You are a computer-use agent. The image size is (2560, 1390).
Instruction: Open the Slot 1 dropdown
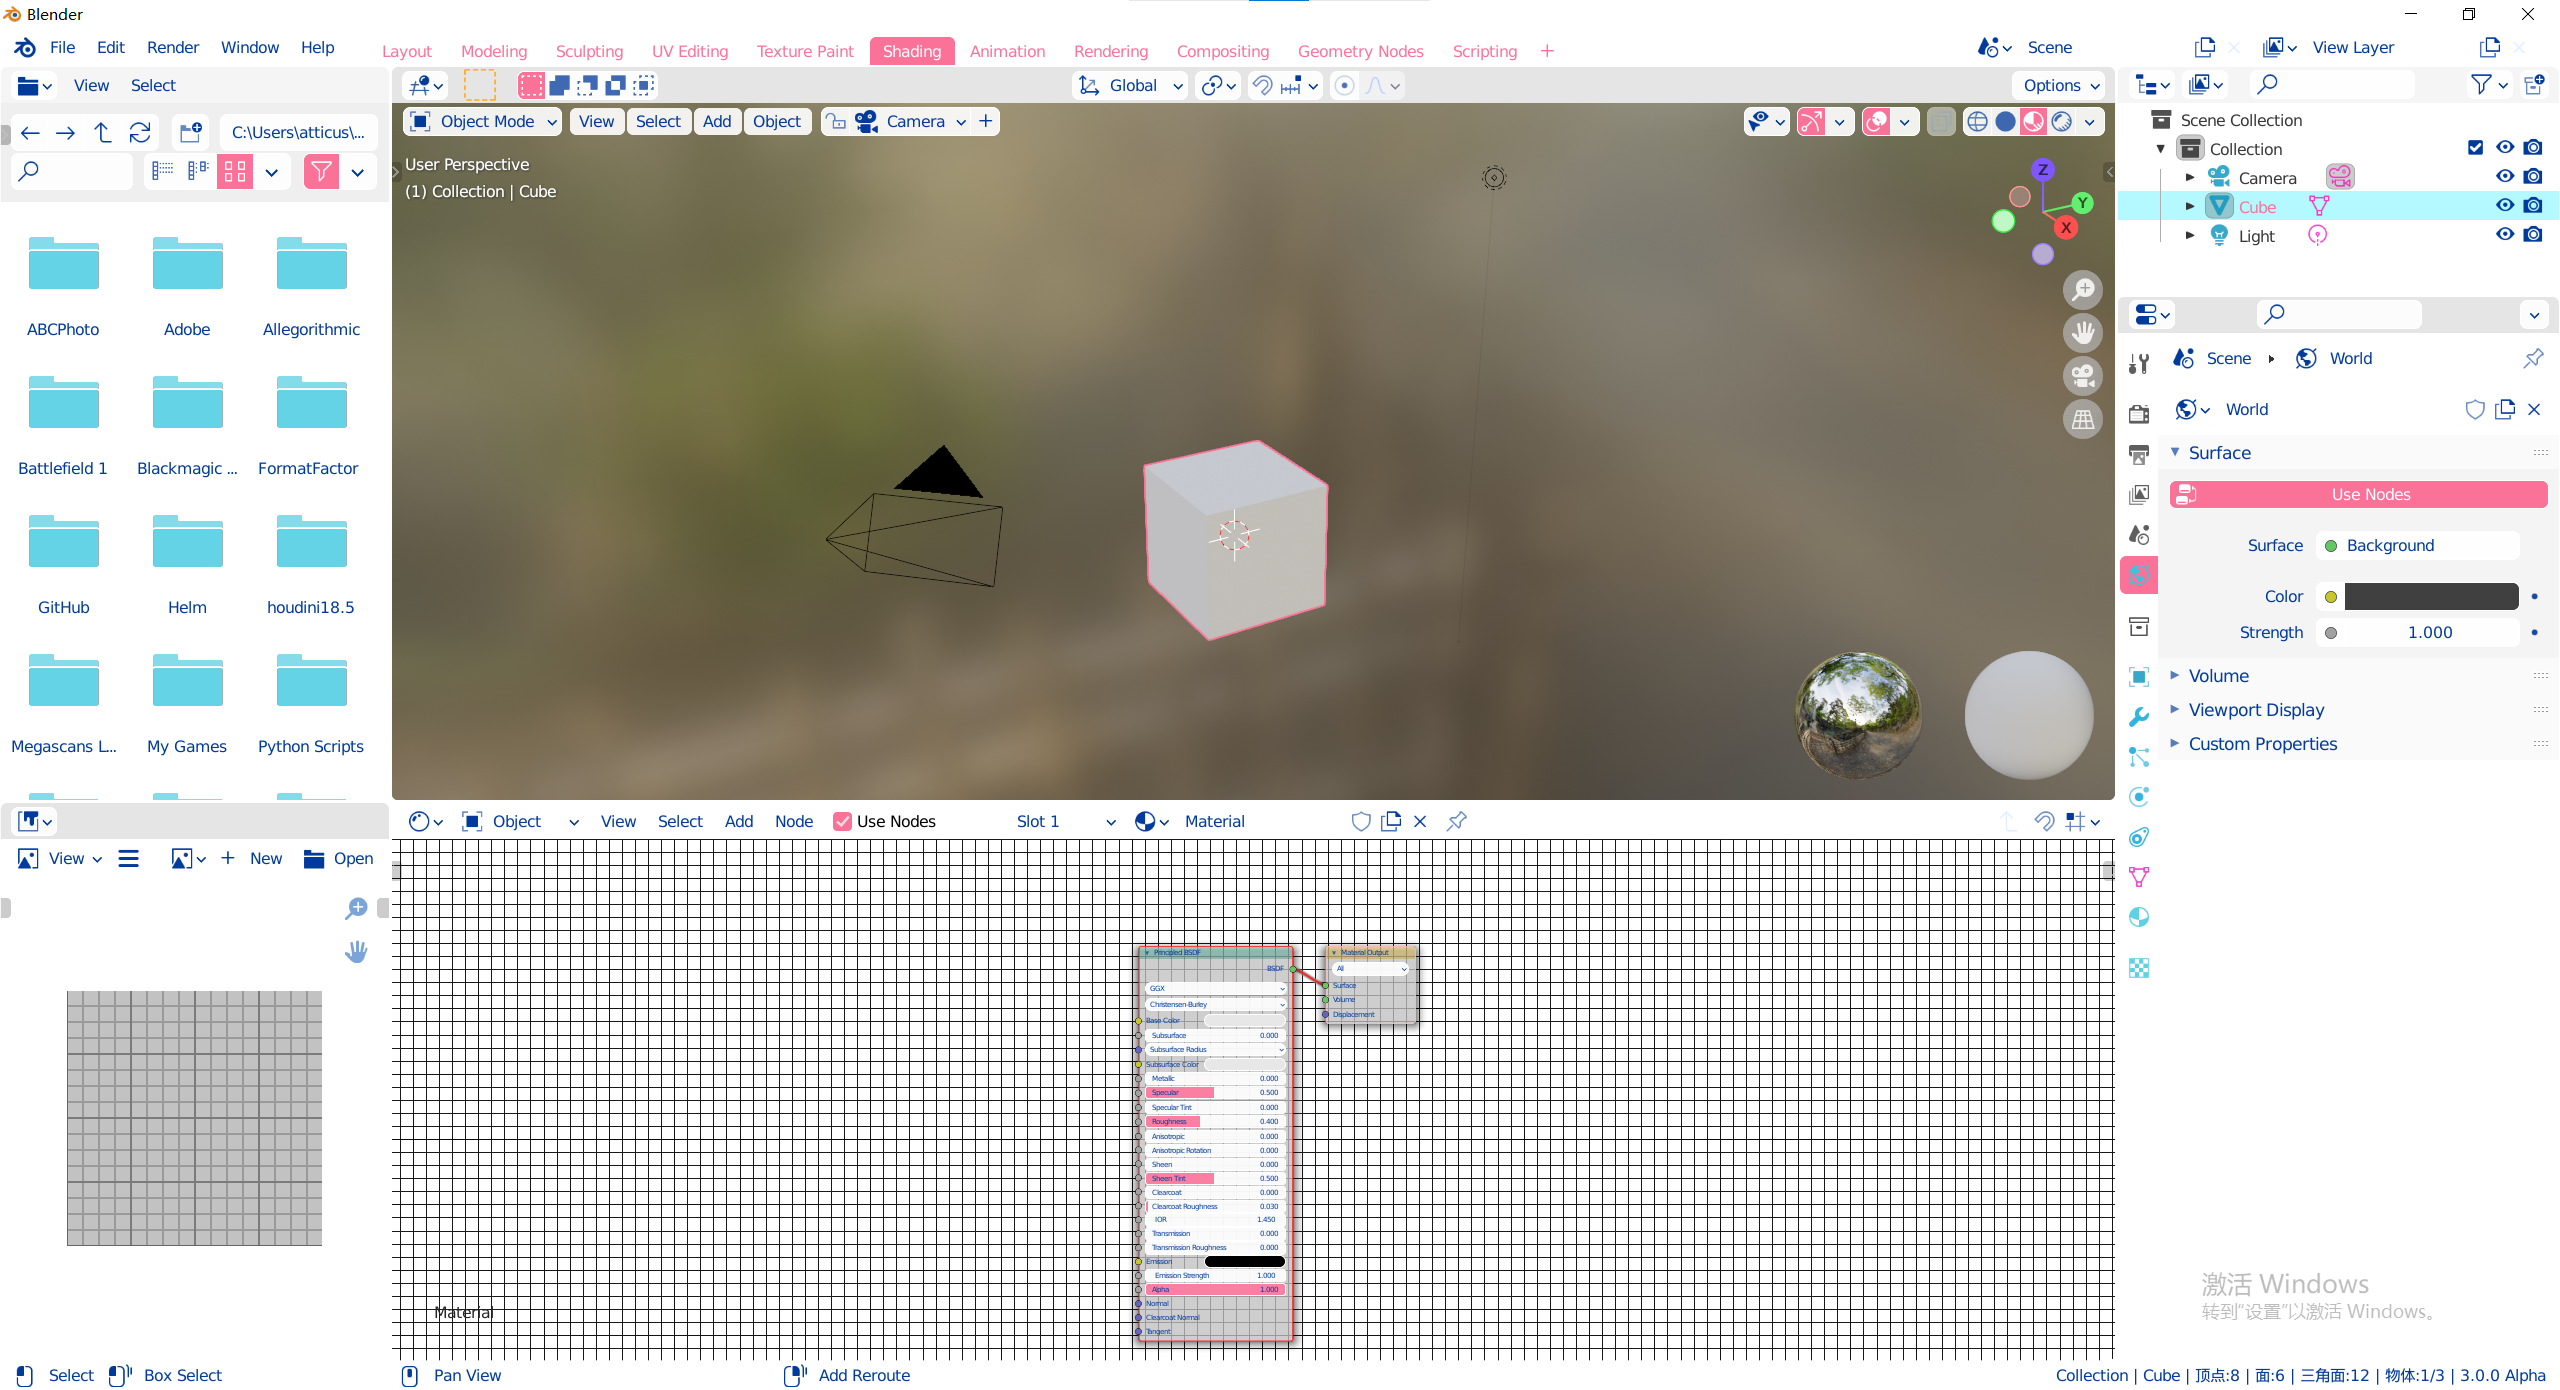pyautogui.click(x=1064, y=821)
